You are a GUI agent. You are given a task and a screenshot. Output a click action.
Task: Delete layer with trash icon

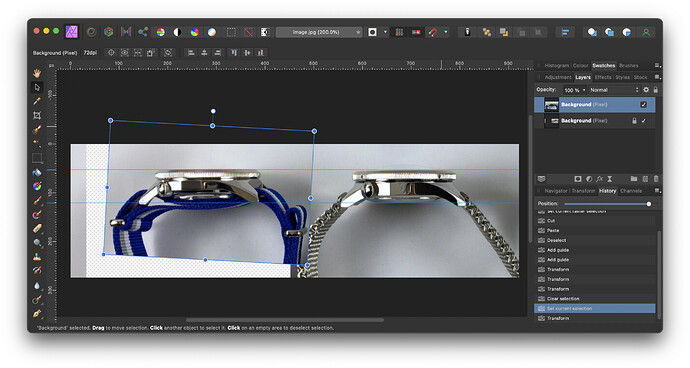(656, 179)
